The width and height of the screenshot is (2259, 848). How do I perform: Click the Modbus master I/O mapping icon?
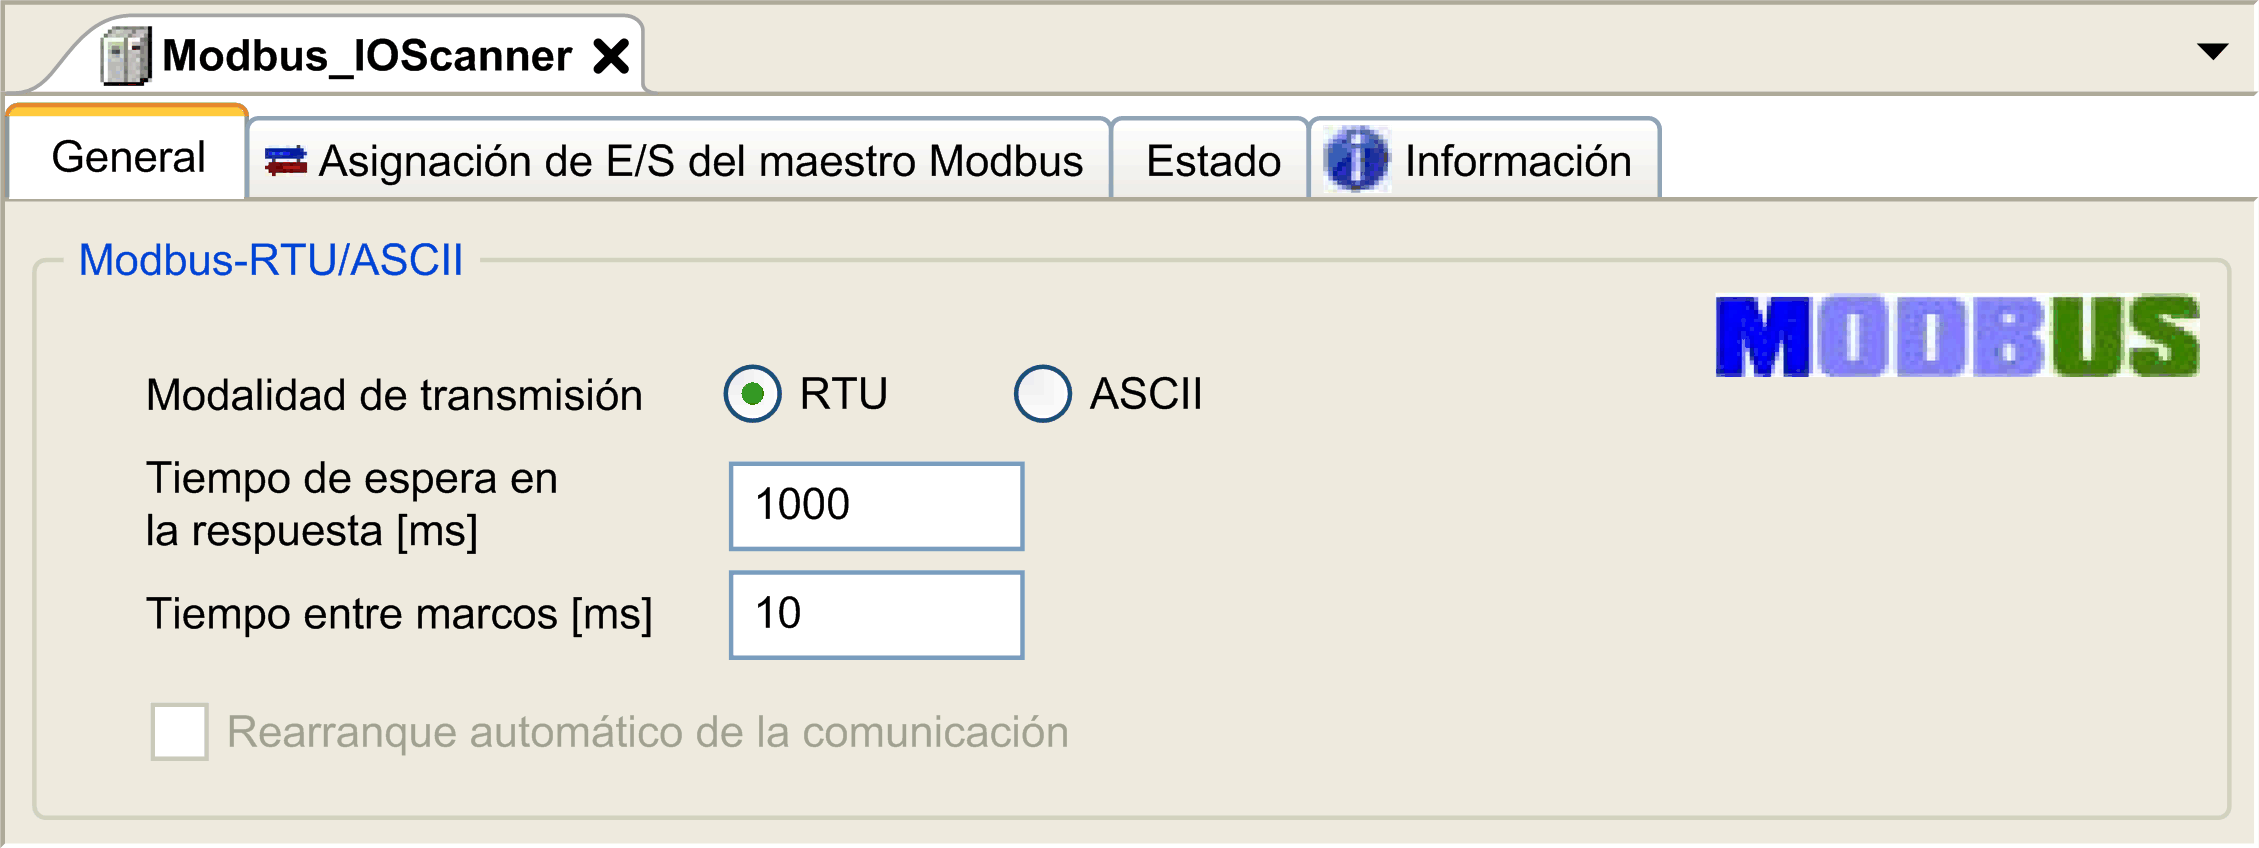pyautogui.click(x=286, y=161)
